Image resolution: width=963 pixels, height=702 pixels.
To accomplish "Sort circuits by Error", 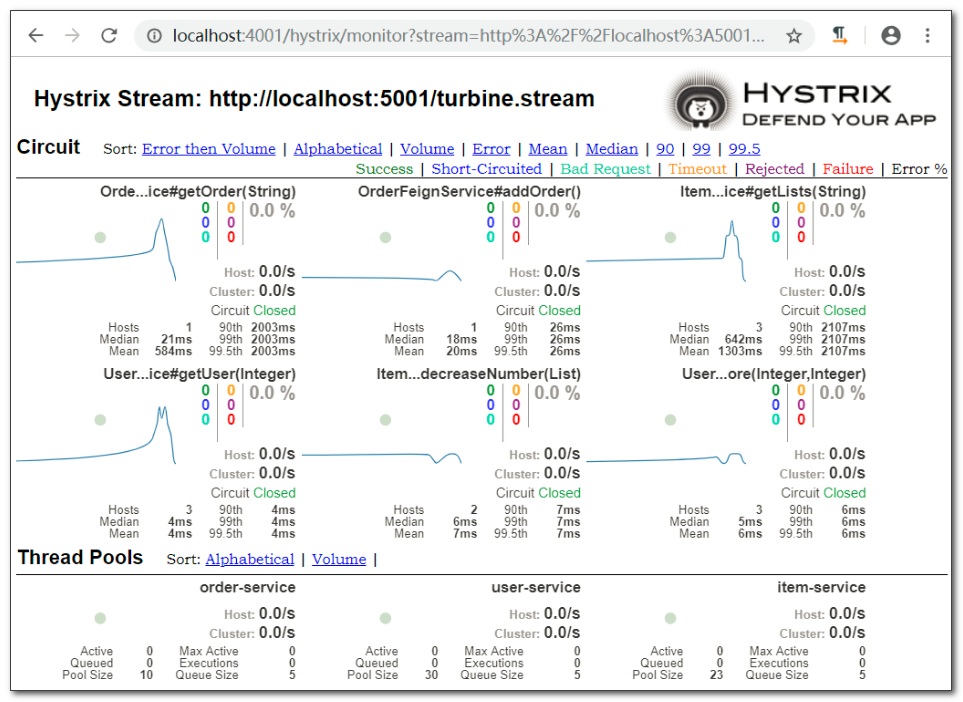I will pos(491,149).
